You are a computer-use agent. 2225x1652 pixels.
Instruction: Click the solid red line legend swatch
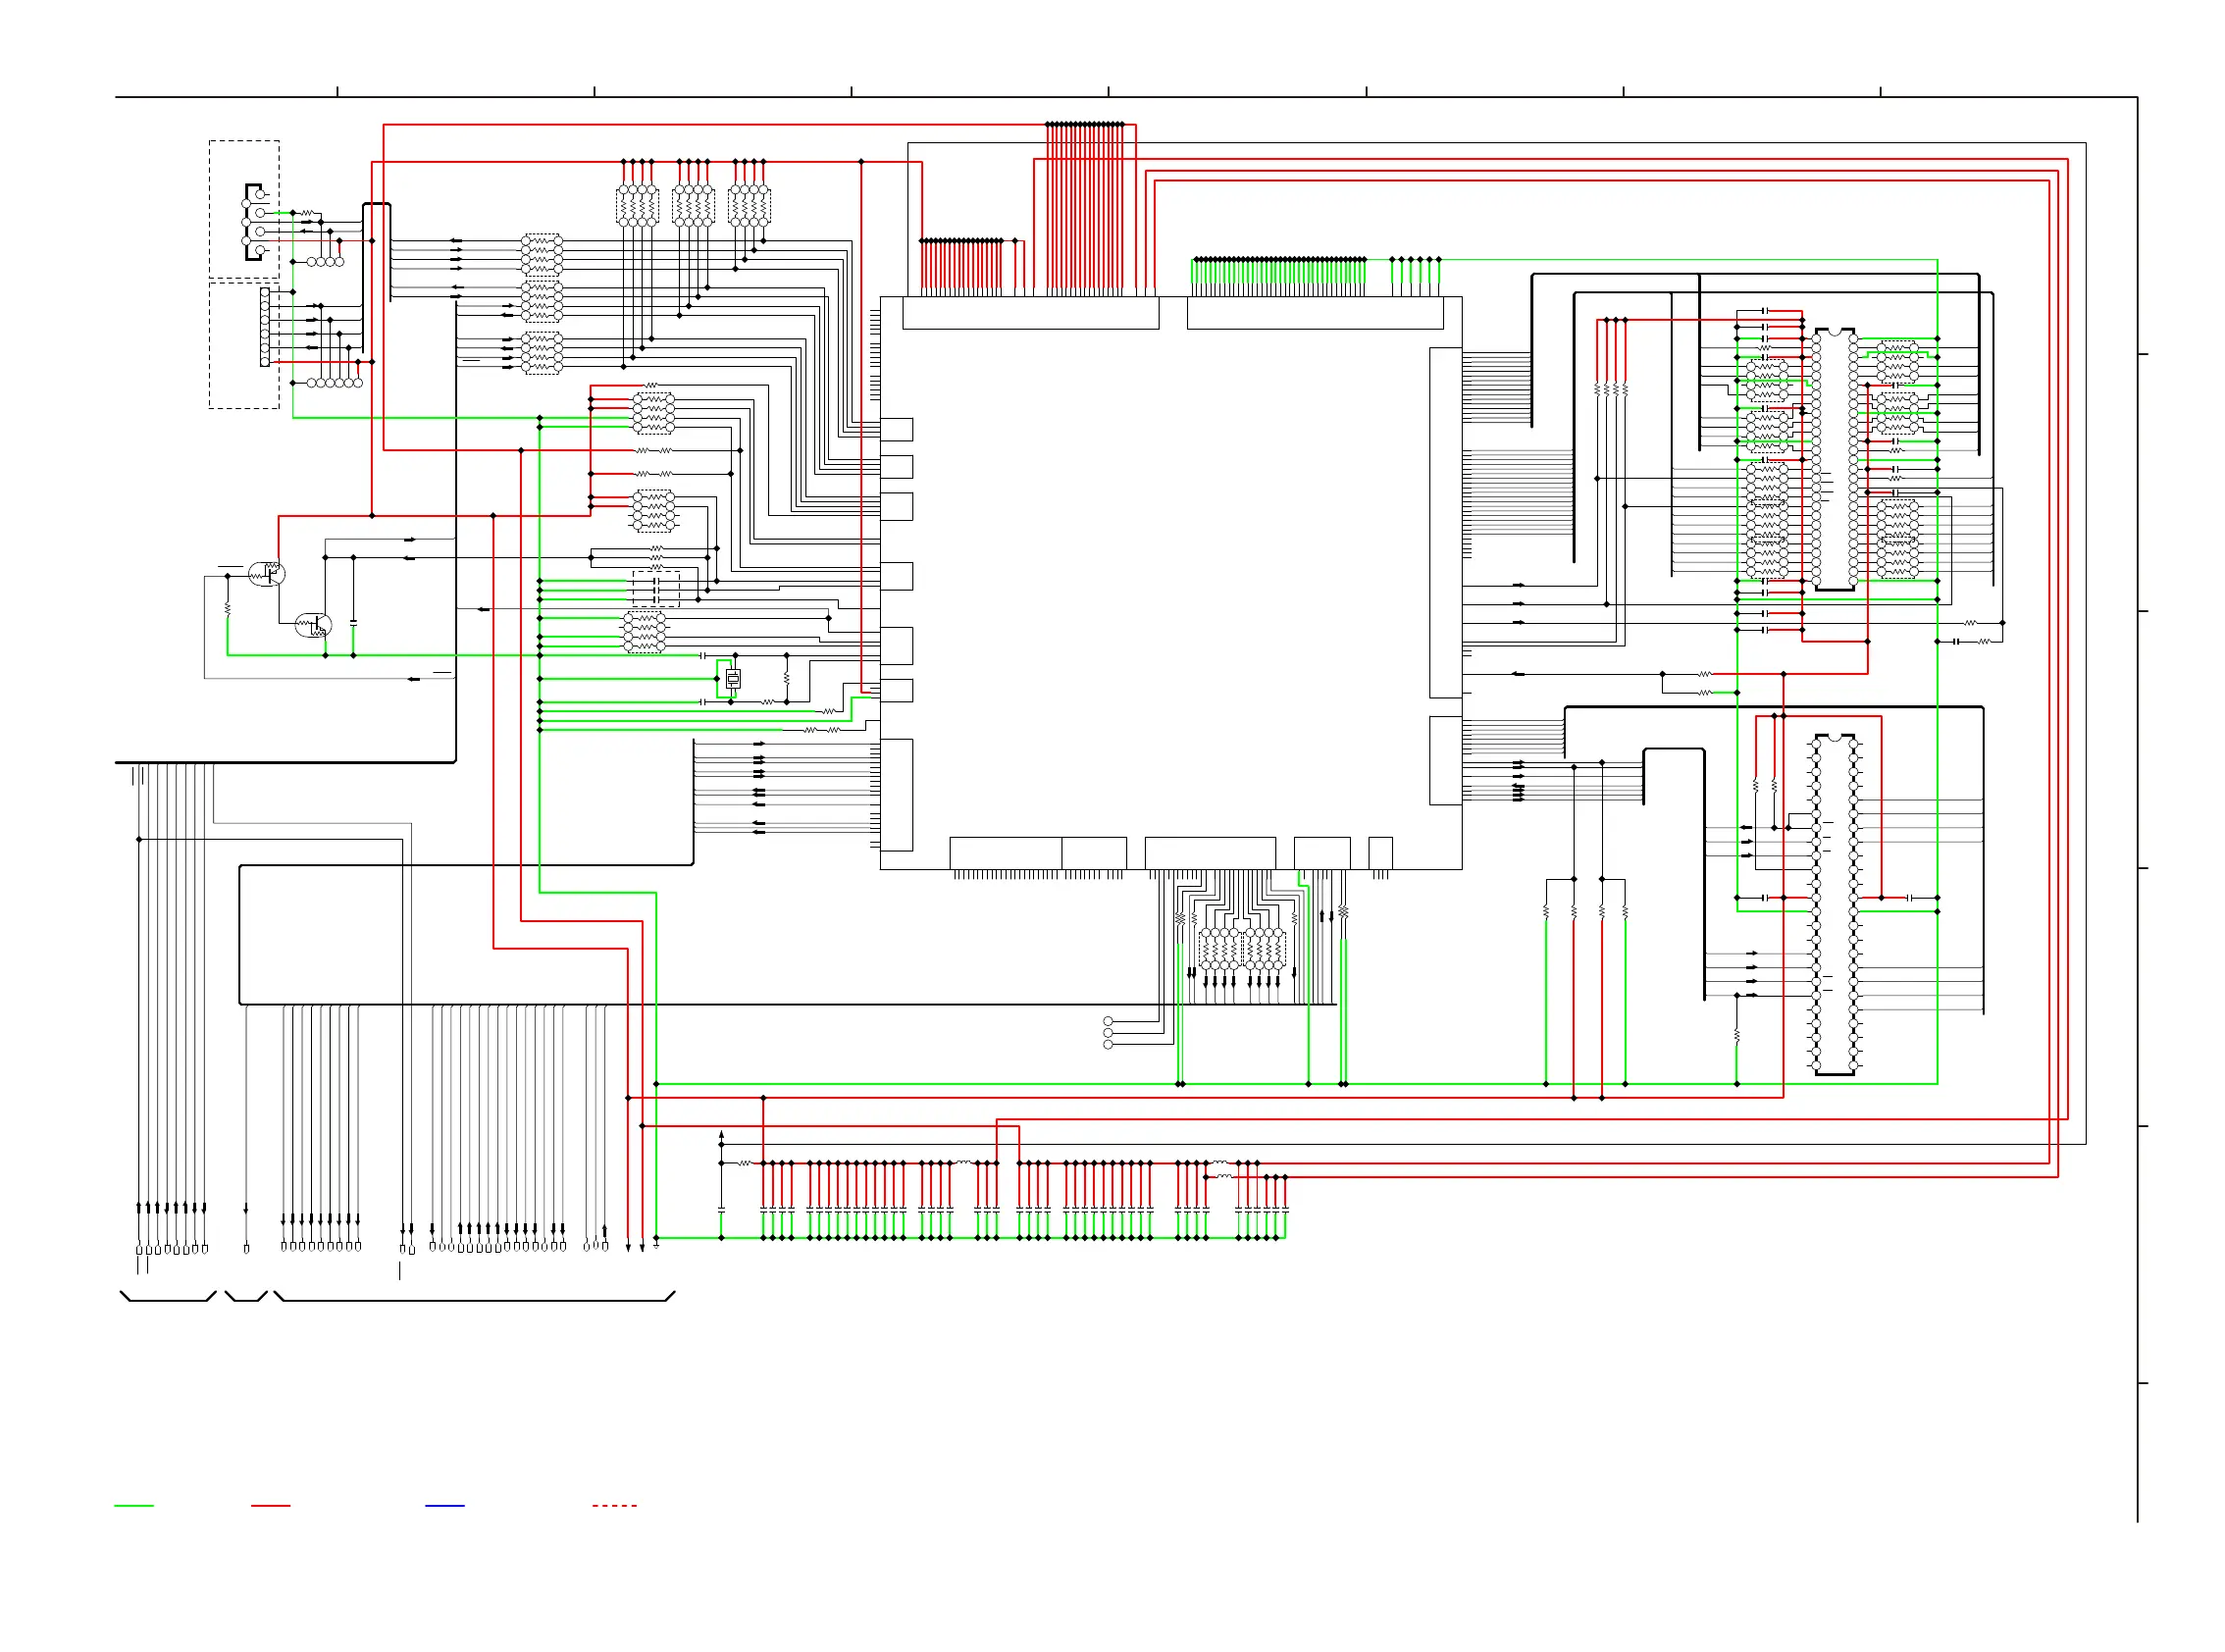pyautogui.click(x=270, y=1505)
